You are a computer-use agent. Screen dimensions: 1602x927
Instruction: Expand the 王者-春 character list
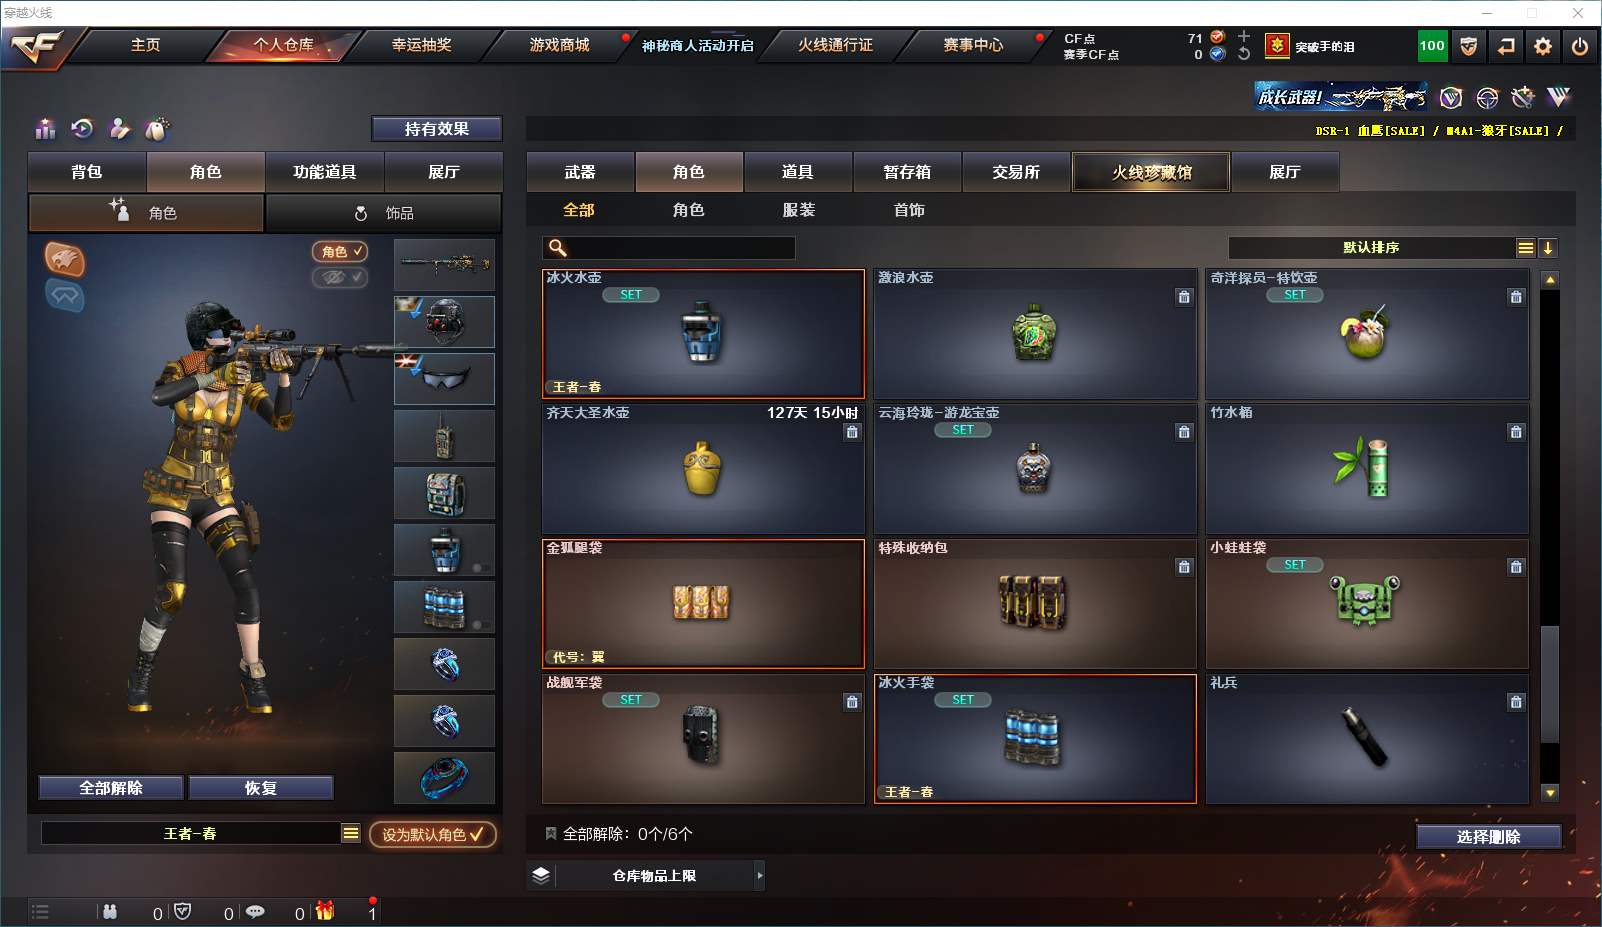pos(350,833)
